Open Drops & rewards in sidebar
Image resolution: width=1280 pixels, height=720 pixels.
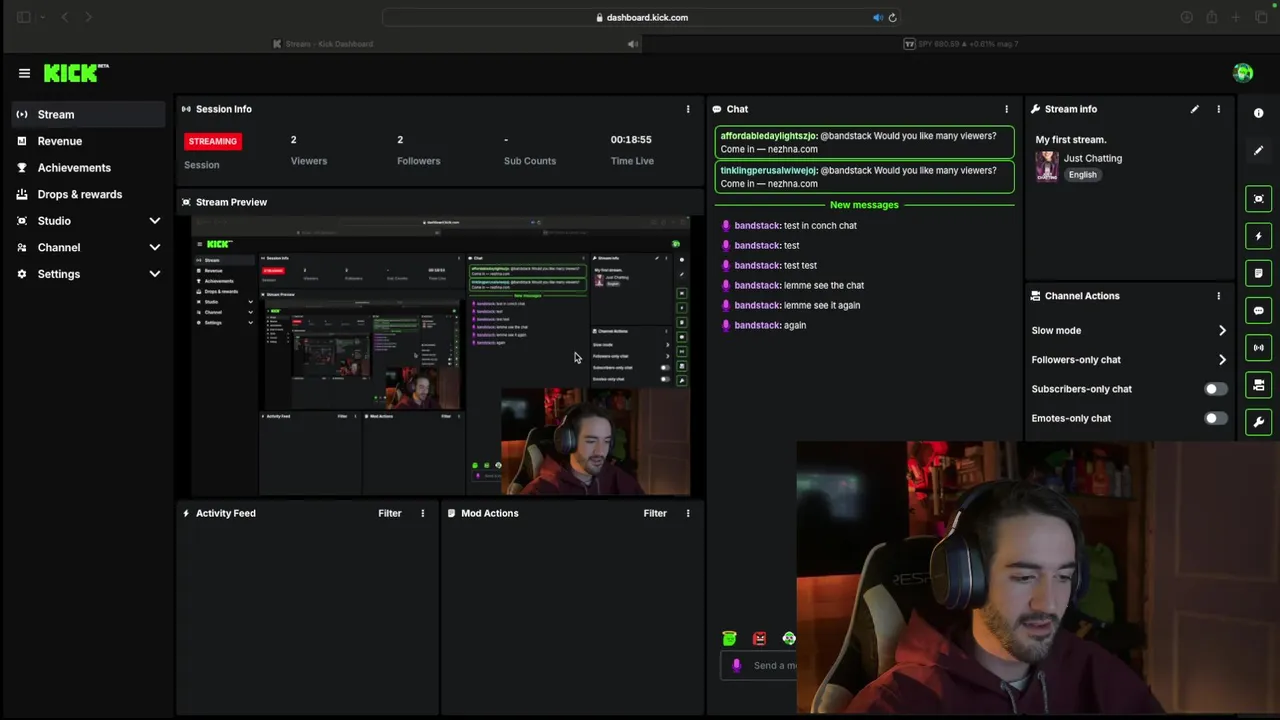pyautogui.click(x=88, y=194)
